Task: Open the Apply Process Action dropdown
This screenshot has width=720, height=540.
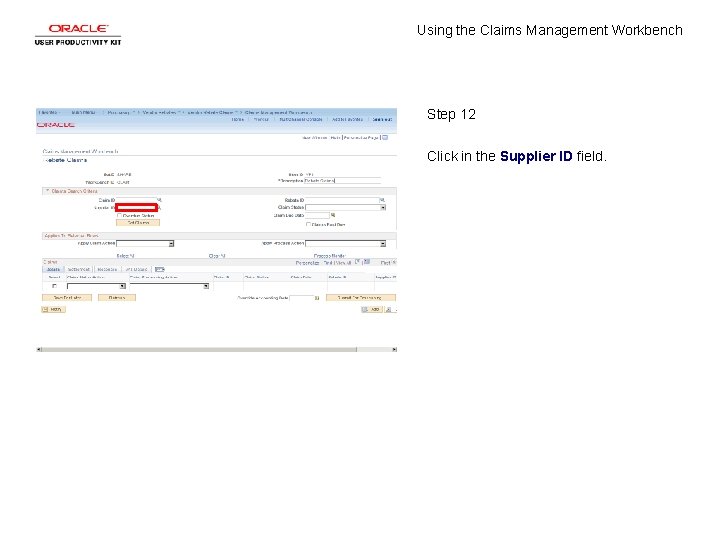Action: click(345, 243)
